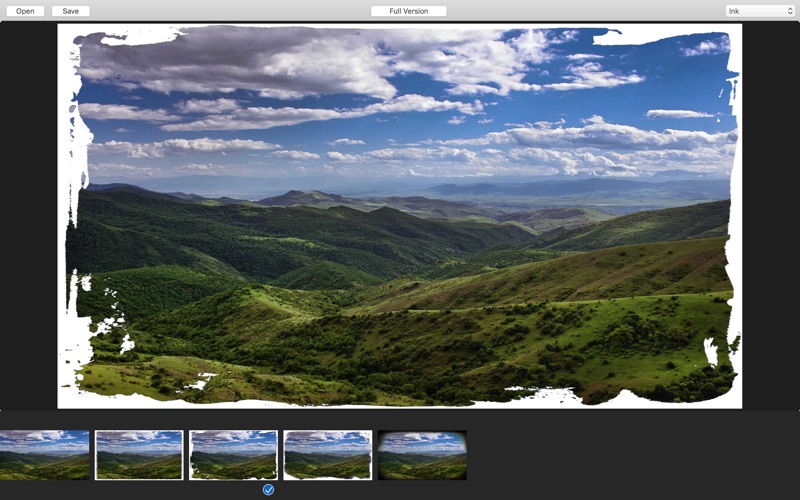Select the third thumbnail with ink border

pyautogui.click(x=233, y=455)
